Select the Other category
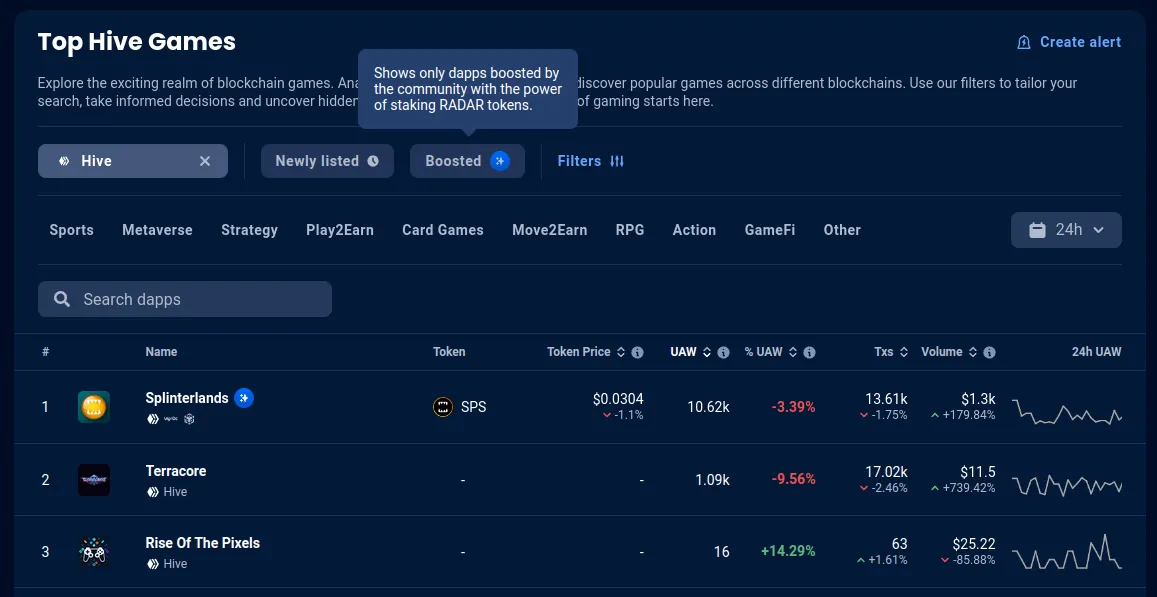 tap(842, 230)
